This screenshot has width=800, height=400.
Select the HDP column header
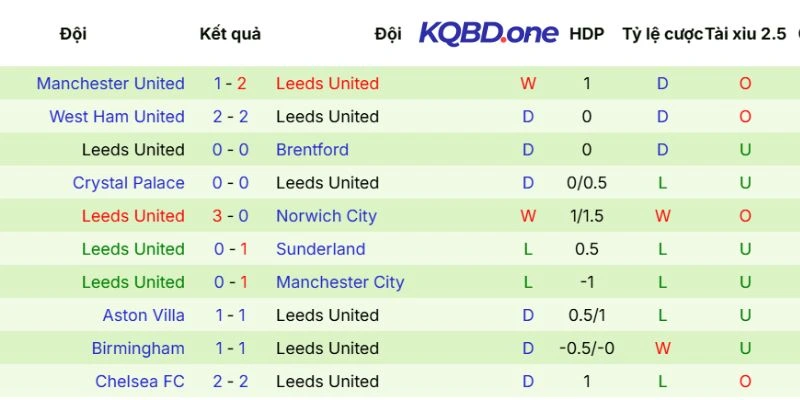coord(586,34)
